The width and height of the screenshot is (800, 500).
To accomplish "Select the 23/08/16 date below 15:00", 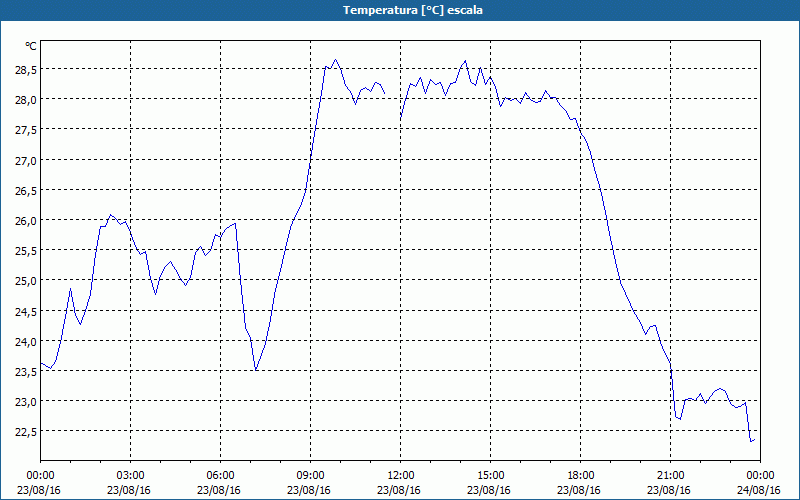I will (x=488, y=490).
